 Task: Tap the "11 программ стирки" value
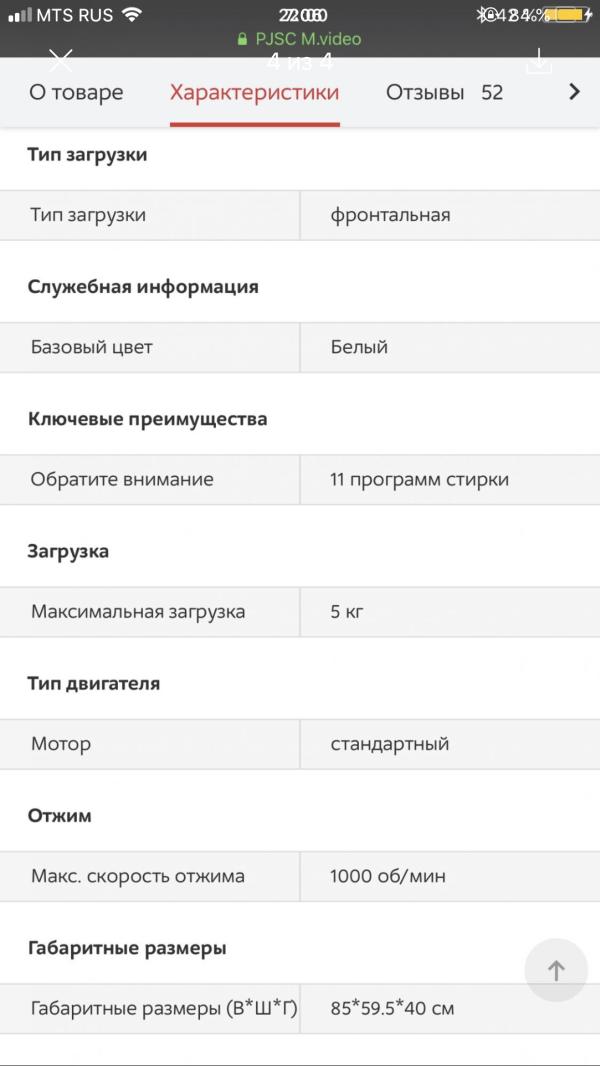(x=419, y=479)
